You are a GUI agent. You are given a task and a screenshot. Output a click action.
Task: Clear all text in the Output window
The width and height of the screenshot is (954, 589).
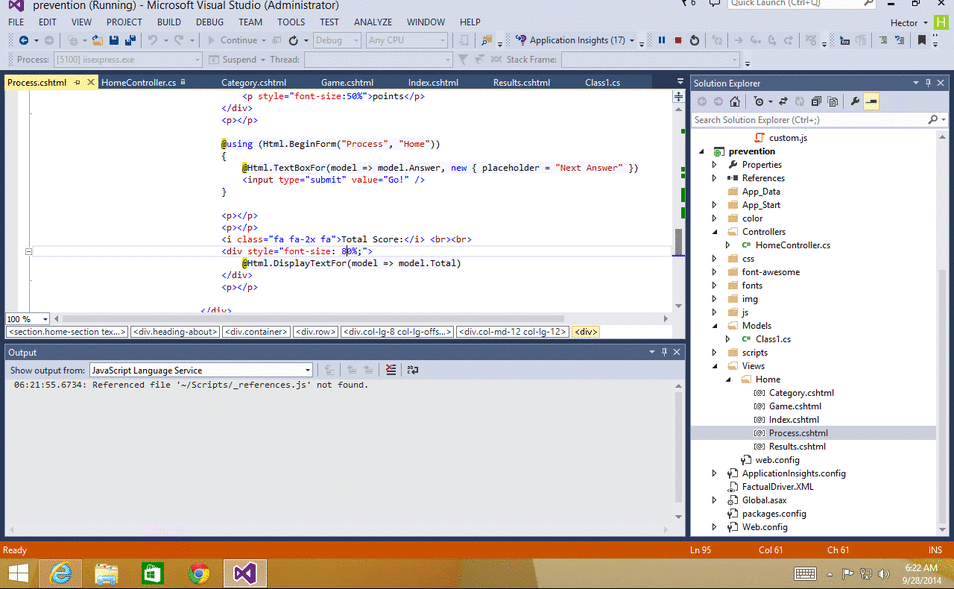[391, 370]
